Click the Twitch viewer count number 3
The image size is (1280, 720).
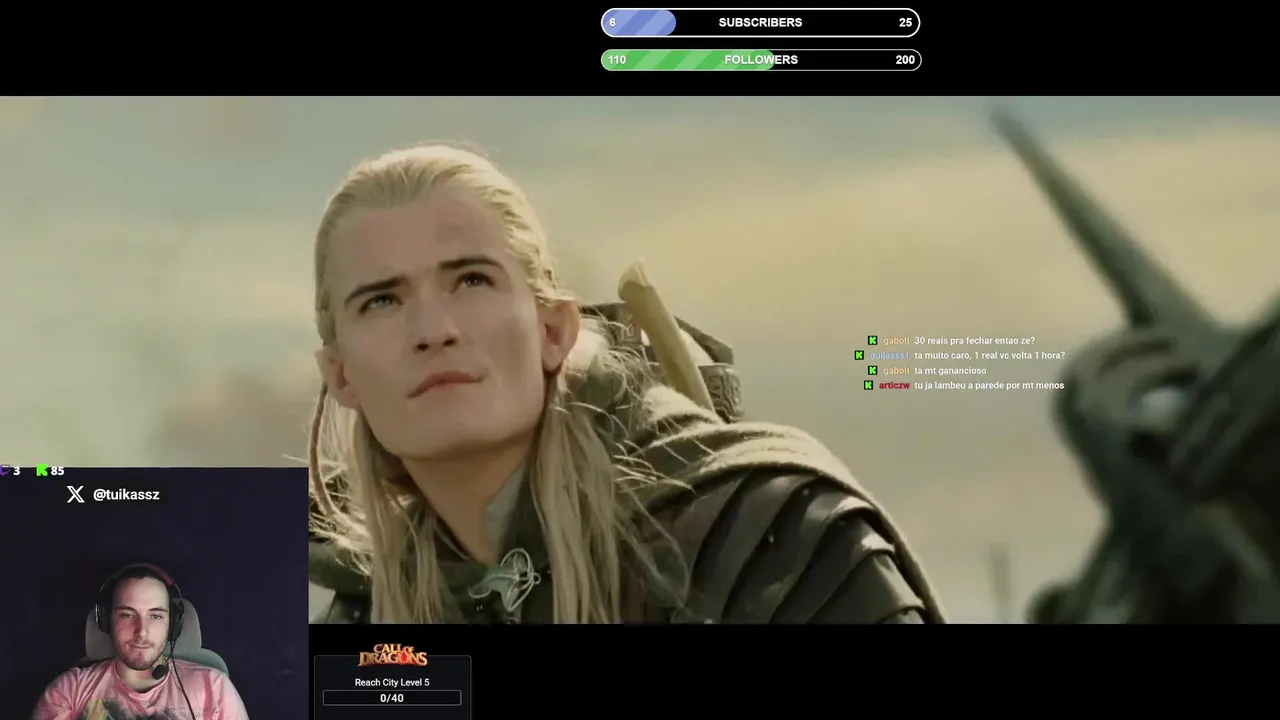coord(17,470)
